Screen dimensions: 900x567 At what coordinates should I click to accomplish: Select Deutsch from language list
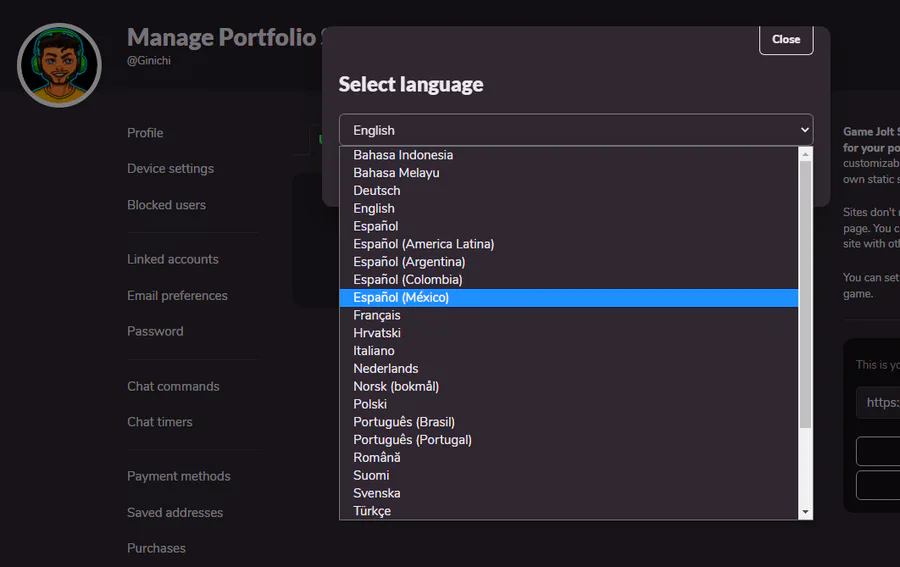(x=377, y=191)
